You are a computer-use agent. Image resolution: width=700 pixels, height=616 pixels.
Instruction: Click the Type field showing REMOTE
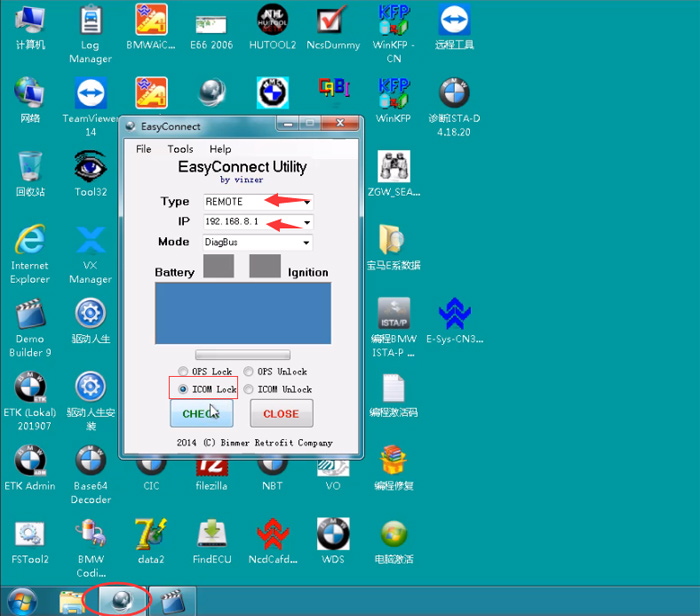(x=258, y=202)
